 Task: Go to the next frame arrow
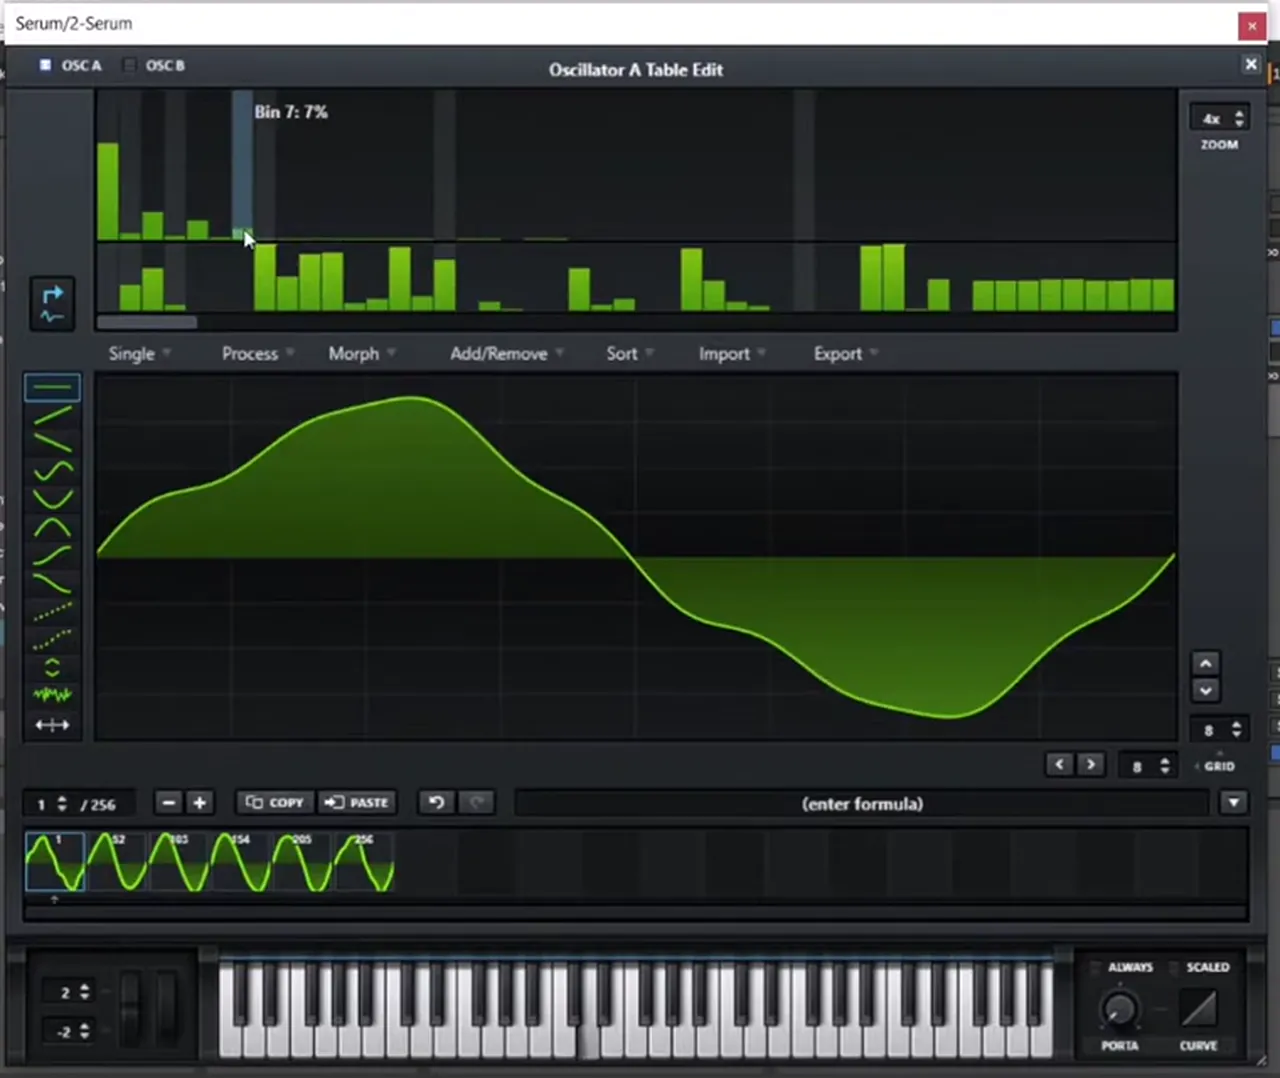click(1090, 765)
